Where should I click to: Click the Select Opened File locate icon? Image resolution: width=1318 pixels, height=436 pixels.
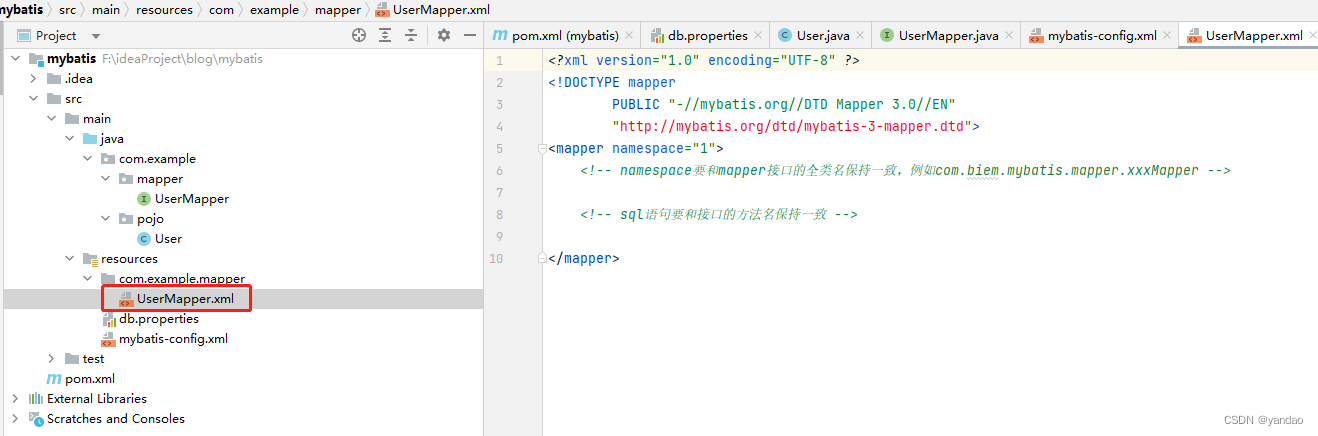coord(359,35)
